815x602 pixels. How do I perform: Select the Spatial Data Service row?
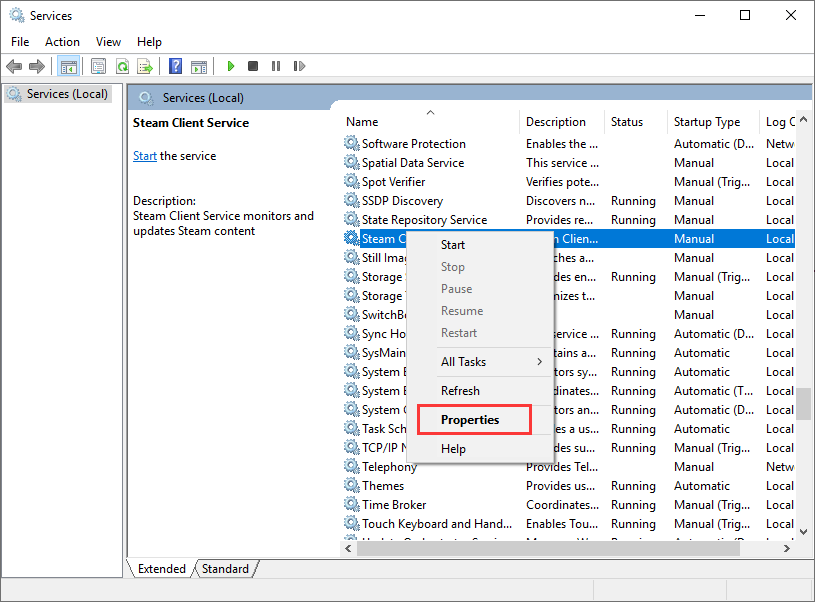(569, 163)
